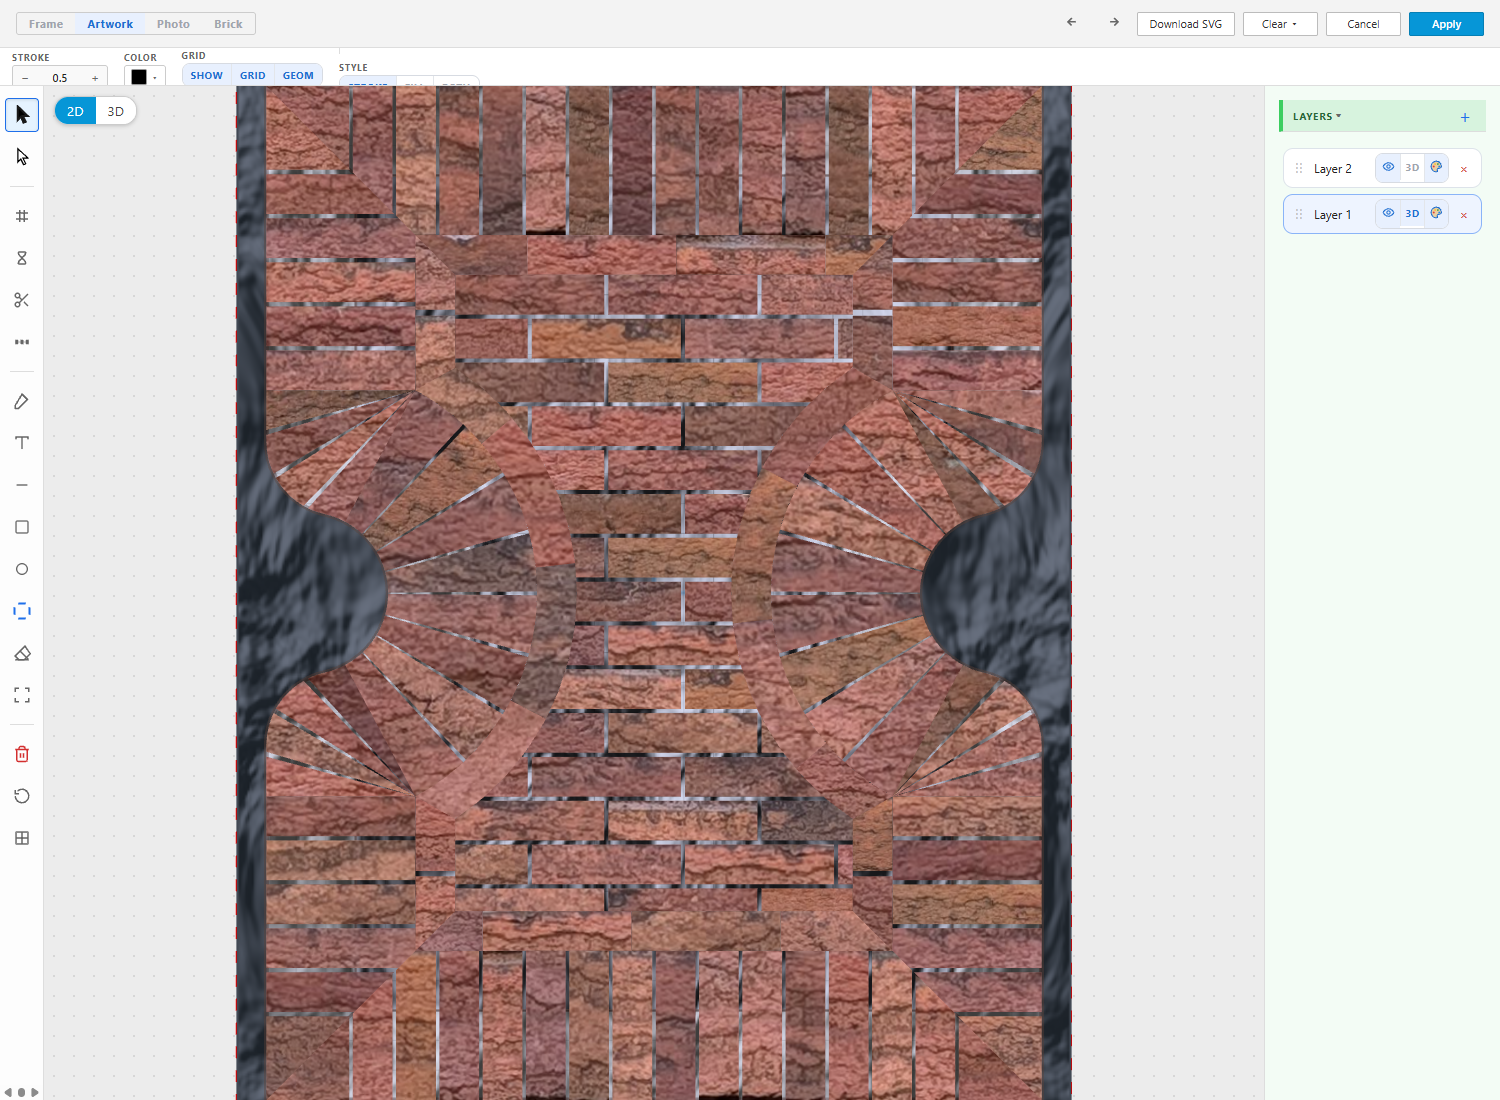The height and width of the screenshot is (1100, 1500).
Task: Add a new layer with plus icon
Action: coord(1465,117)
